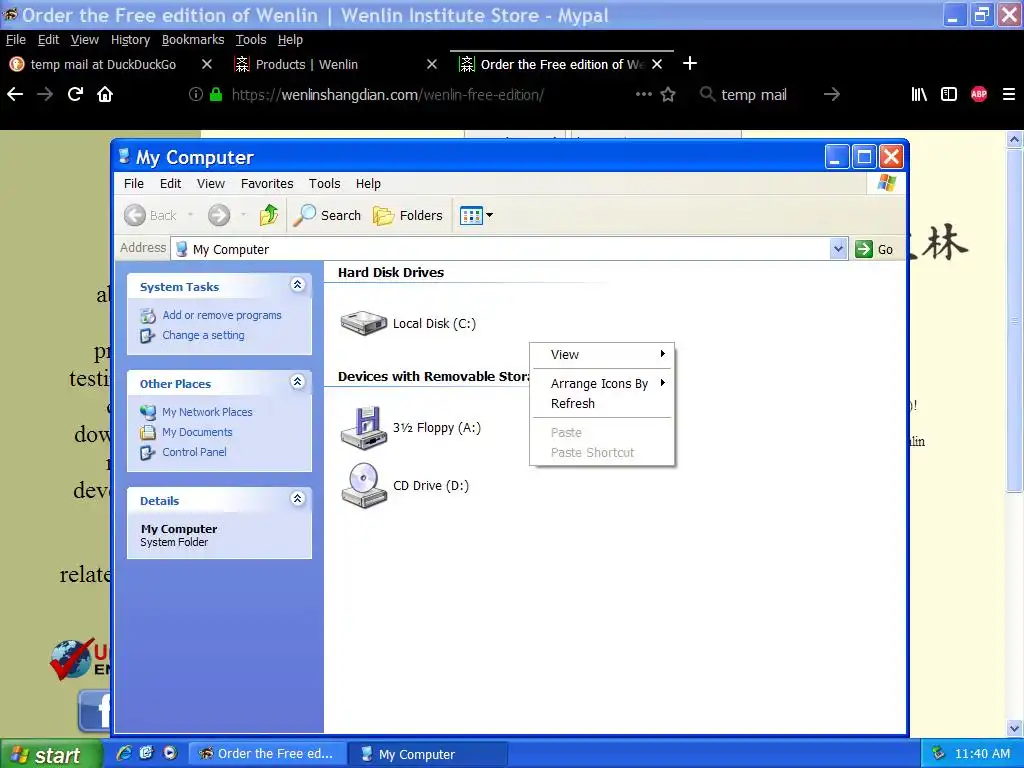Open the Back history dropdown arrow
Image resolution: width=1024 pixels, height=768 pixels.
click(x=191, y=215)
